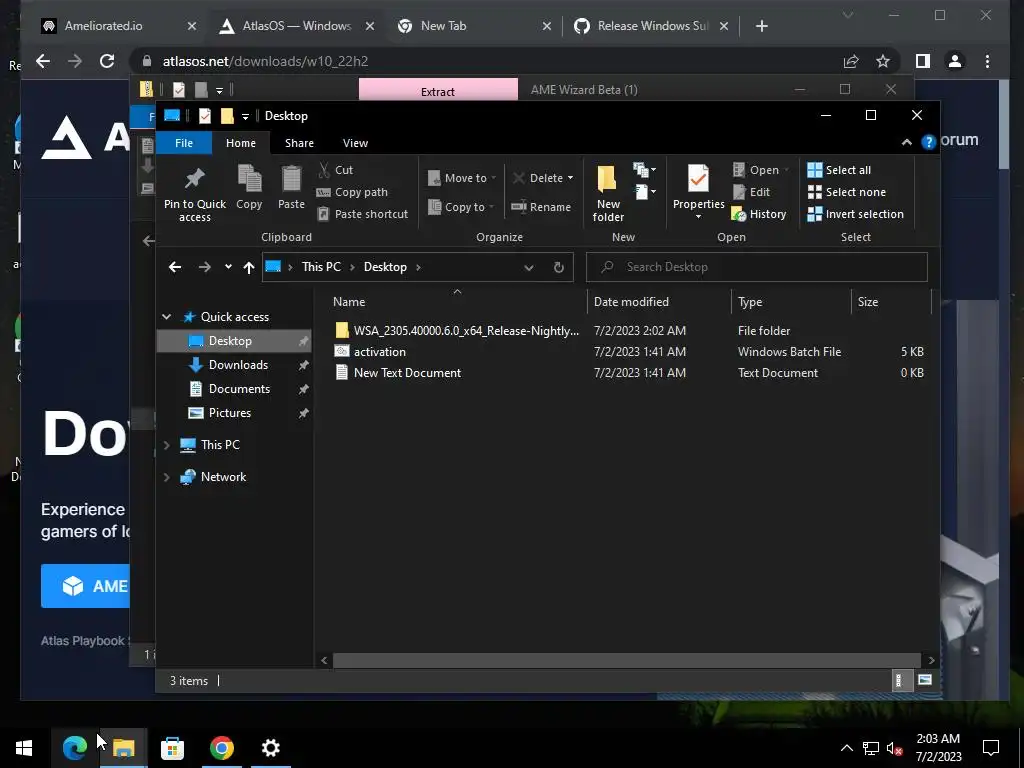Open Settings gear from the taskbar
Viewport: 1024px width, 768px height.
(x=270, y=748)
